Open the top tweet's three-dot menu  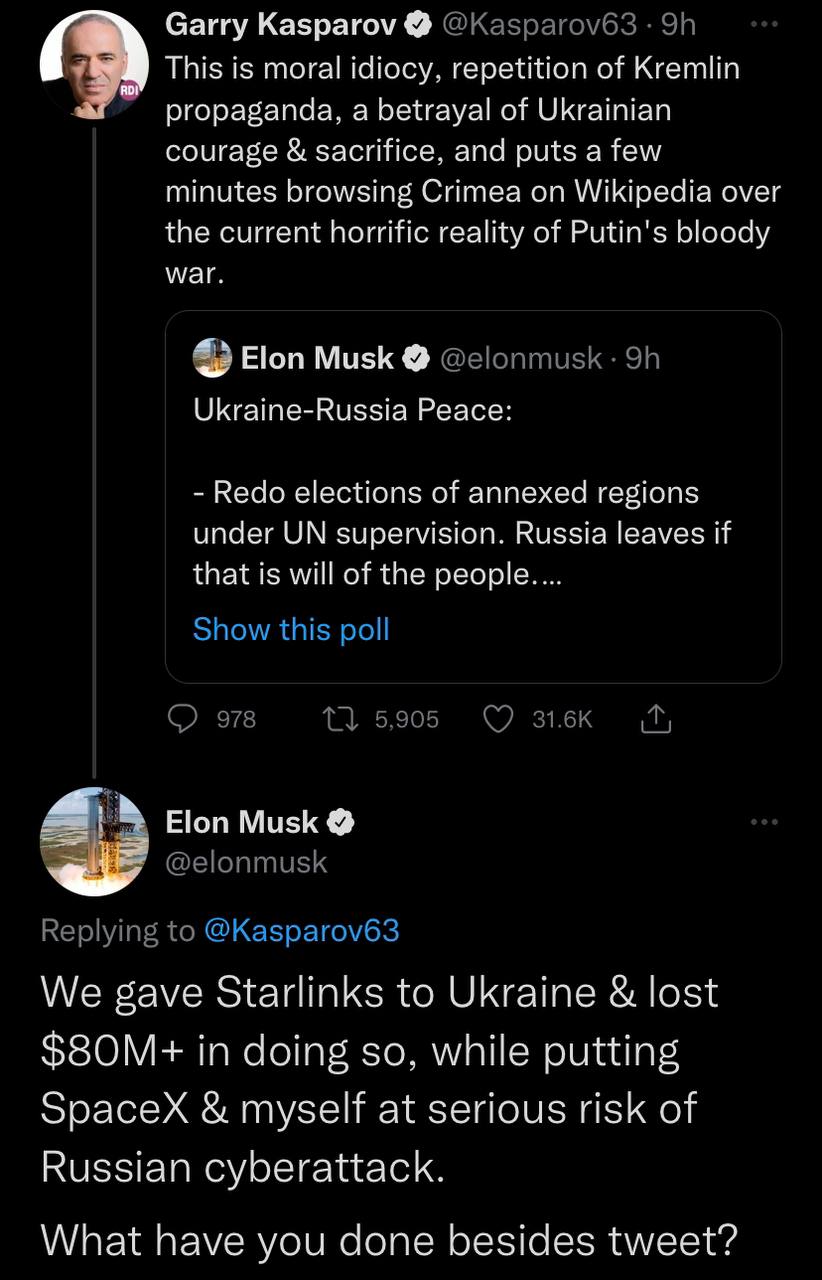point(763,23)
